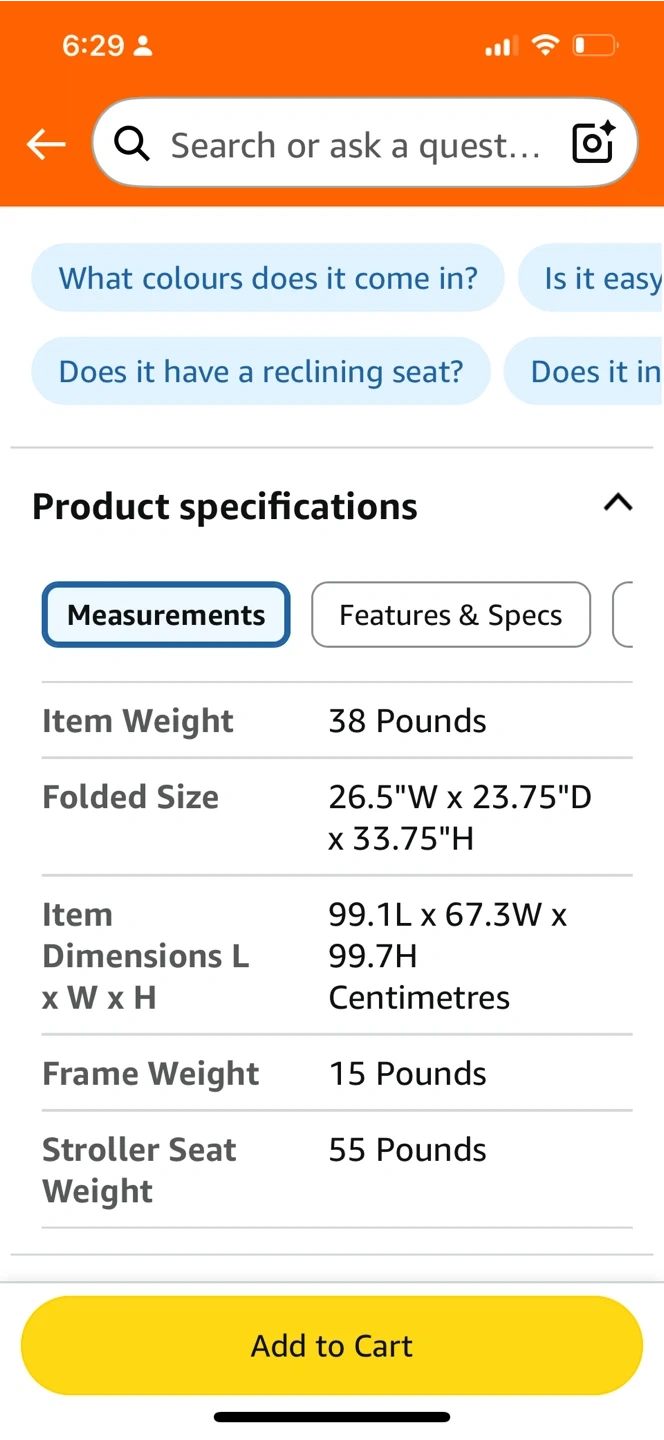Switch to Features & Specs tab
This screenshot has height=1440, width=664.
pos(451,615)
